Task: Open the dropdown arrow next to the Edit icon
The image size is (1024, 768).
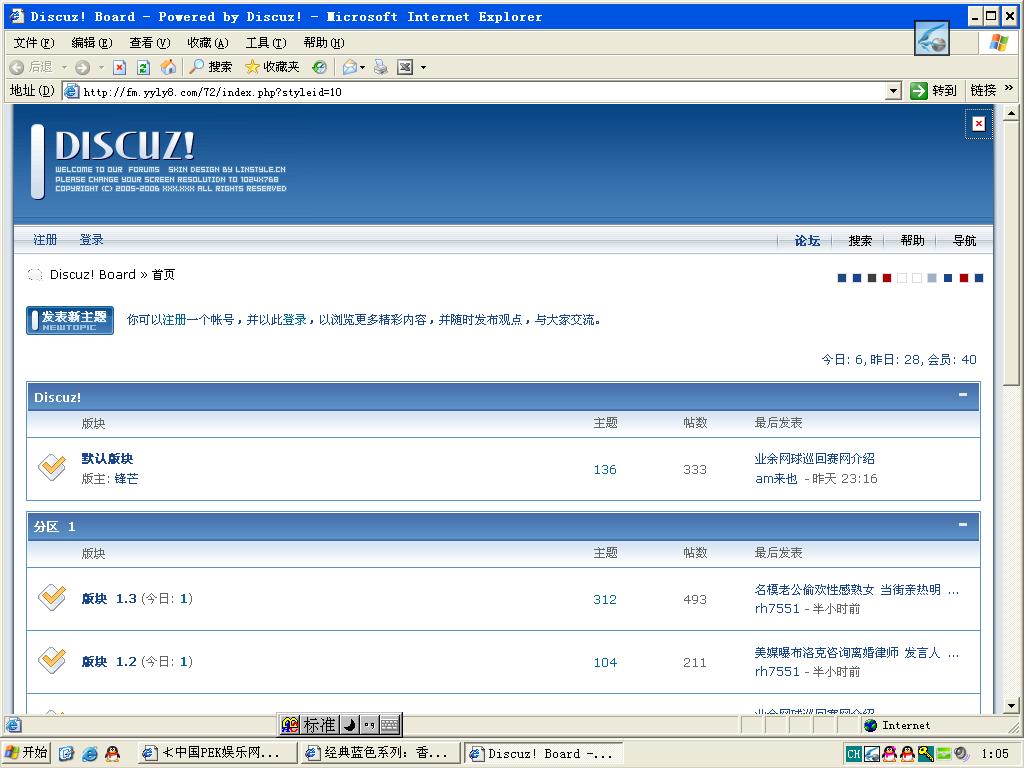Action: (423, 67)
